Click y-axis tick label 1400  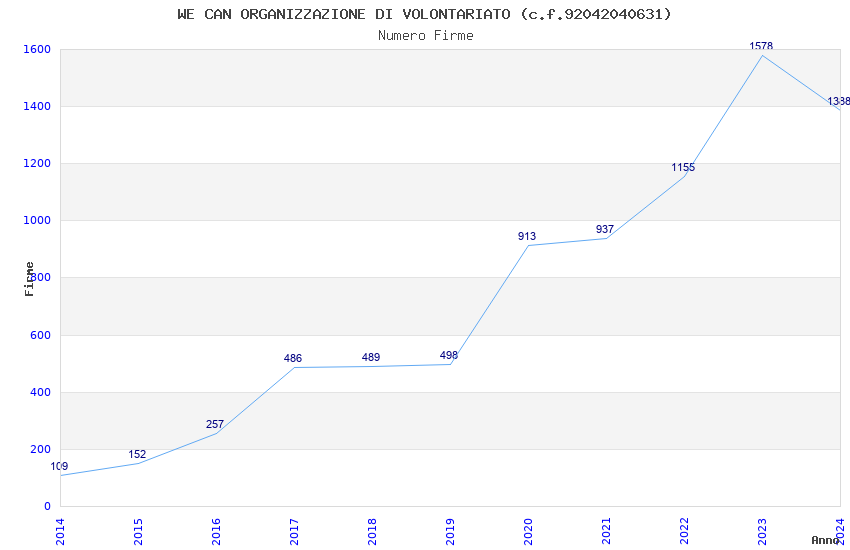(37, 106)
